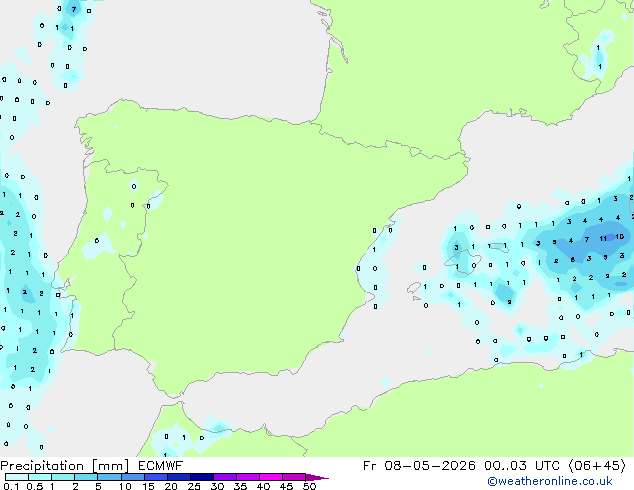Open the weatheronline.co.uk link
The image size is (634, 490).
(550, 481)
